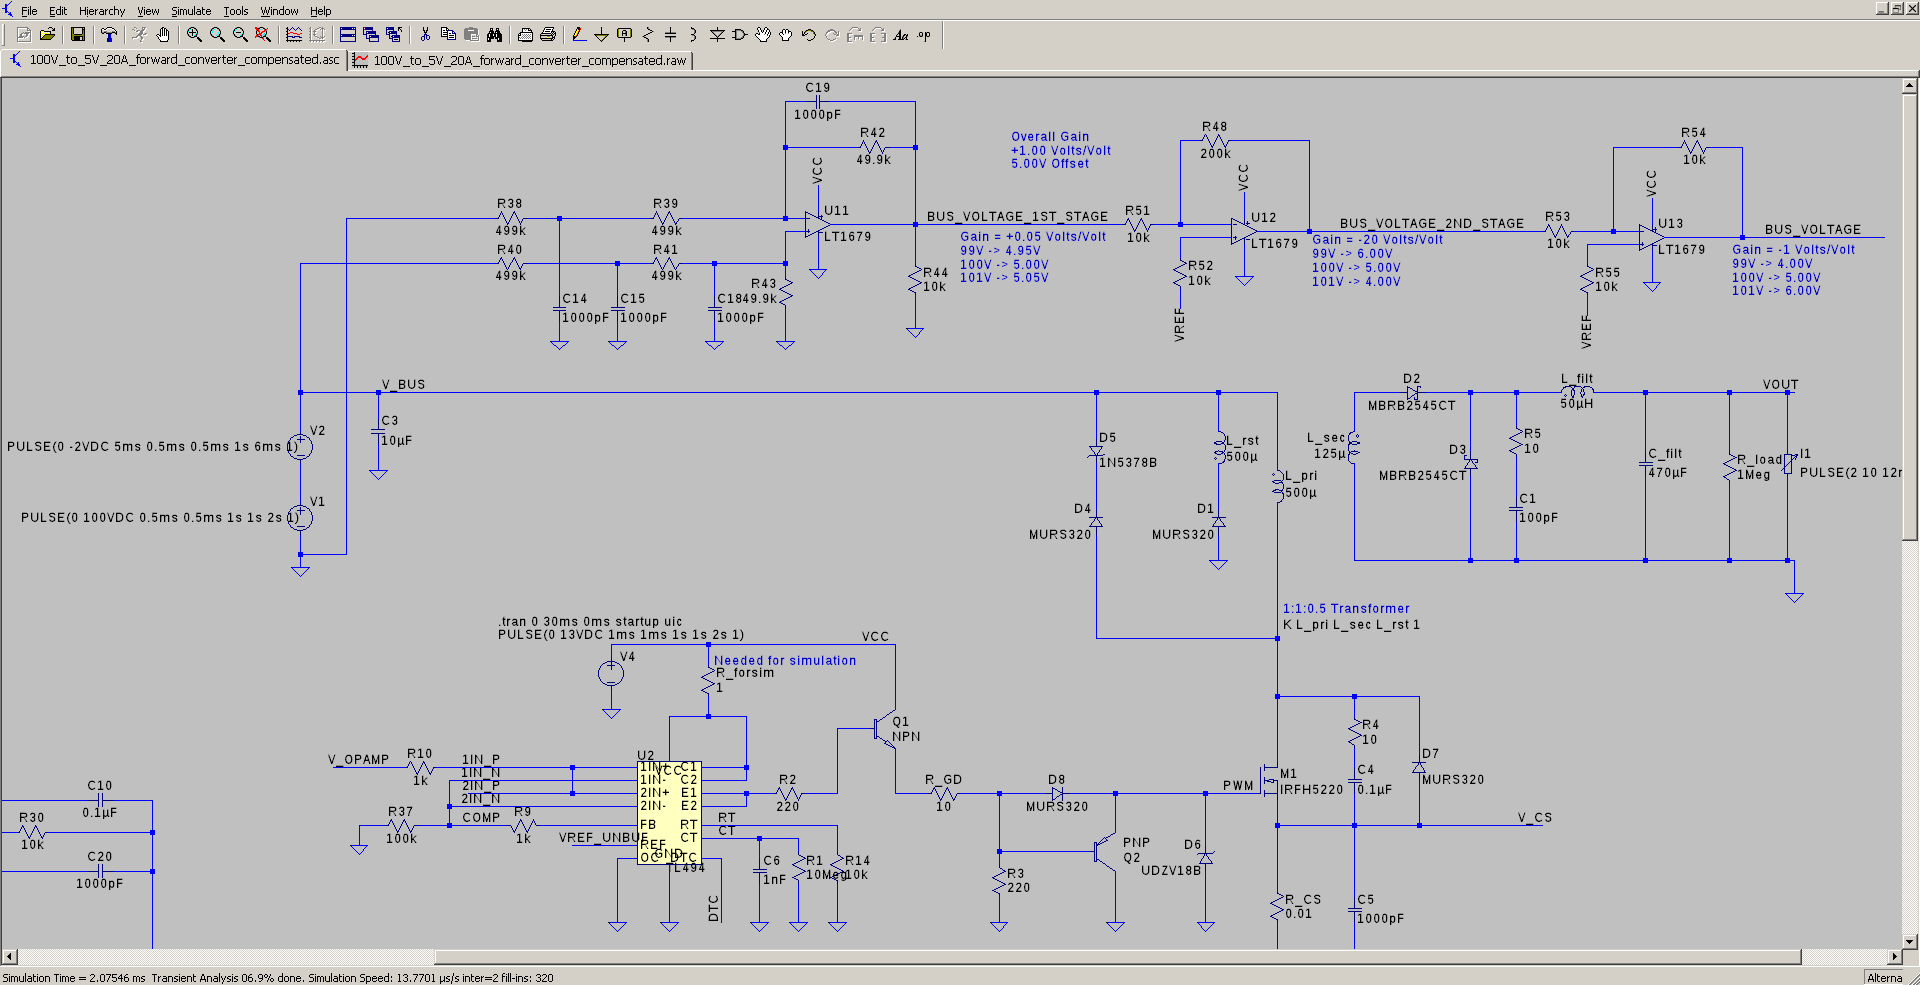Select the Place Ground tool
1920x985 pixels.
(602, 35)
